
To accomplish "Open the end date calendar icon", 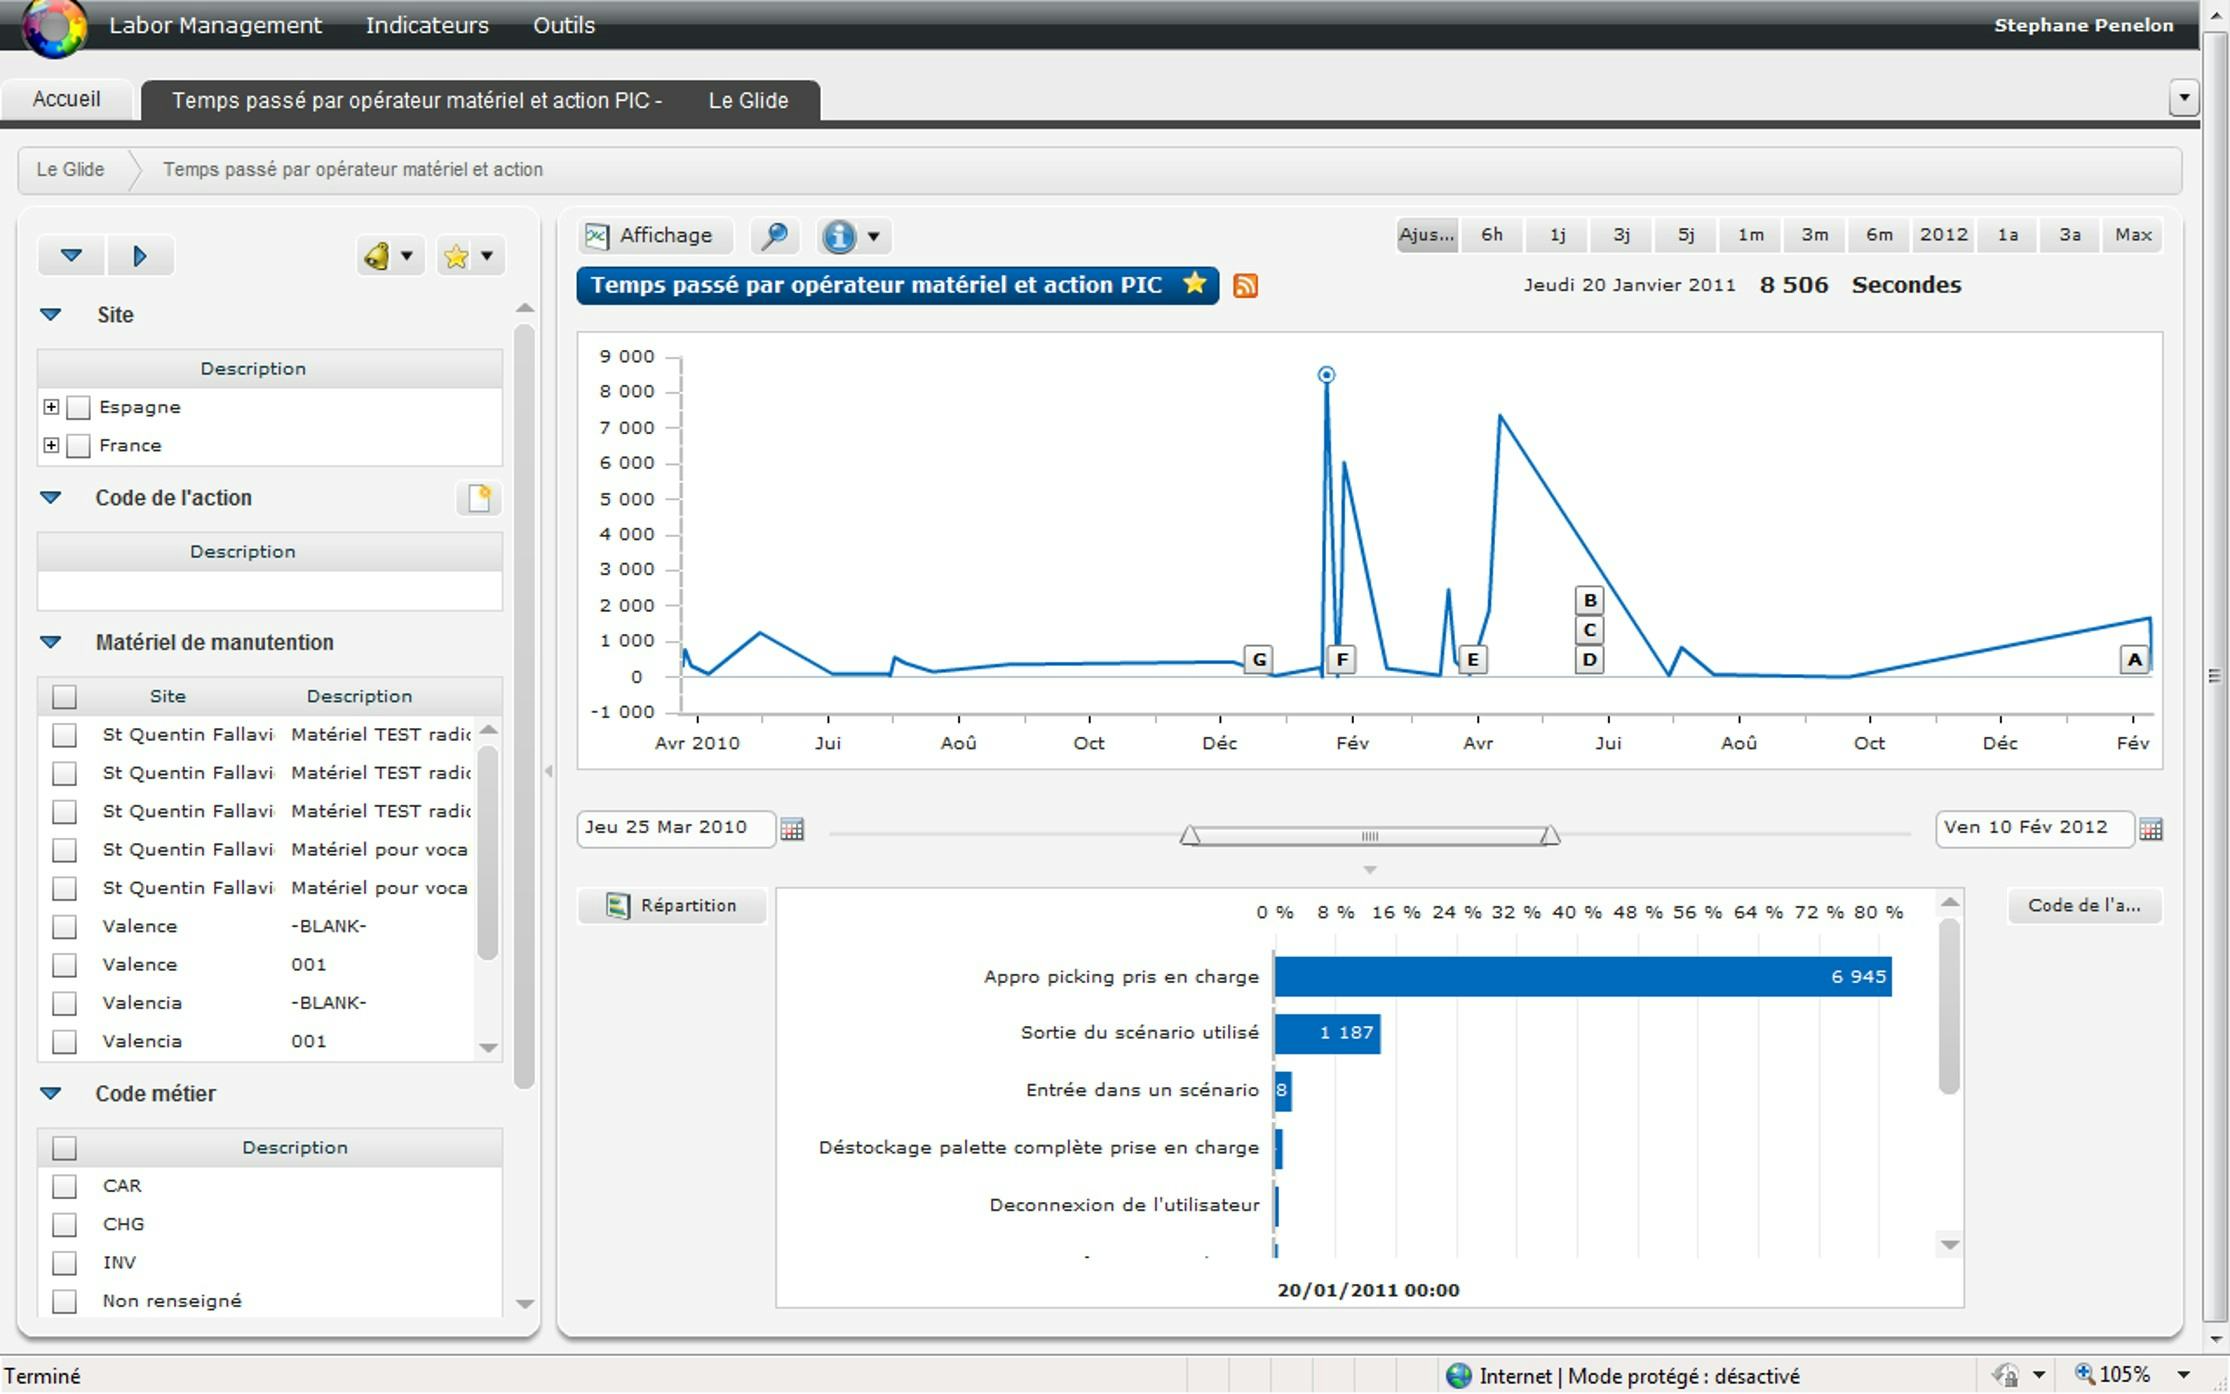I will point(2151,829).
